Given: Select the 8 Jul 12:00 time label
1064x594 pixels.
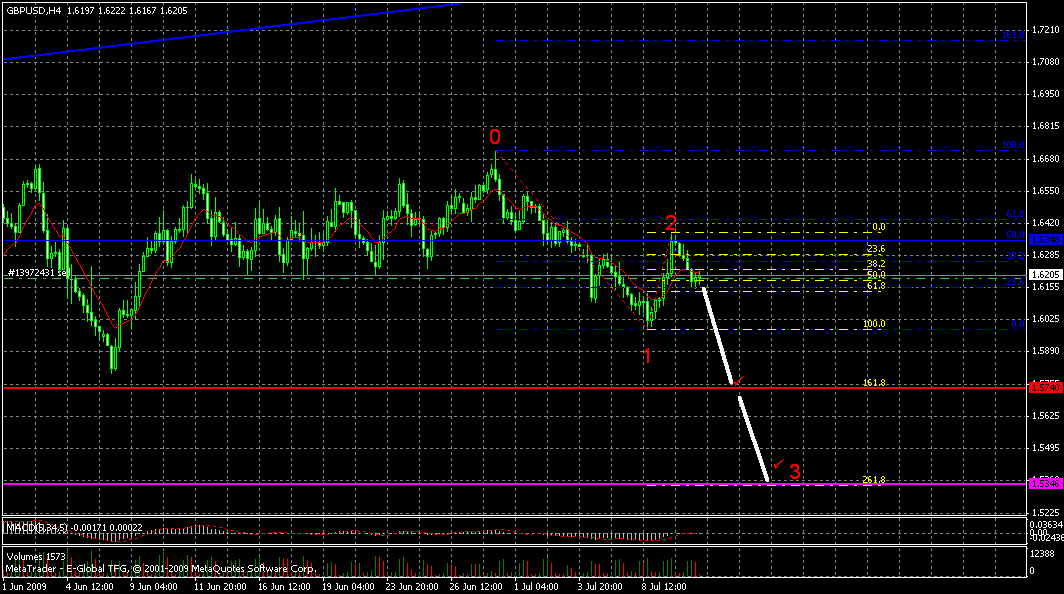Looking at the screenshot, I should tap(664, 587).
